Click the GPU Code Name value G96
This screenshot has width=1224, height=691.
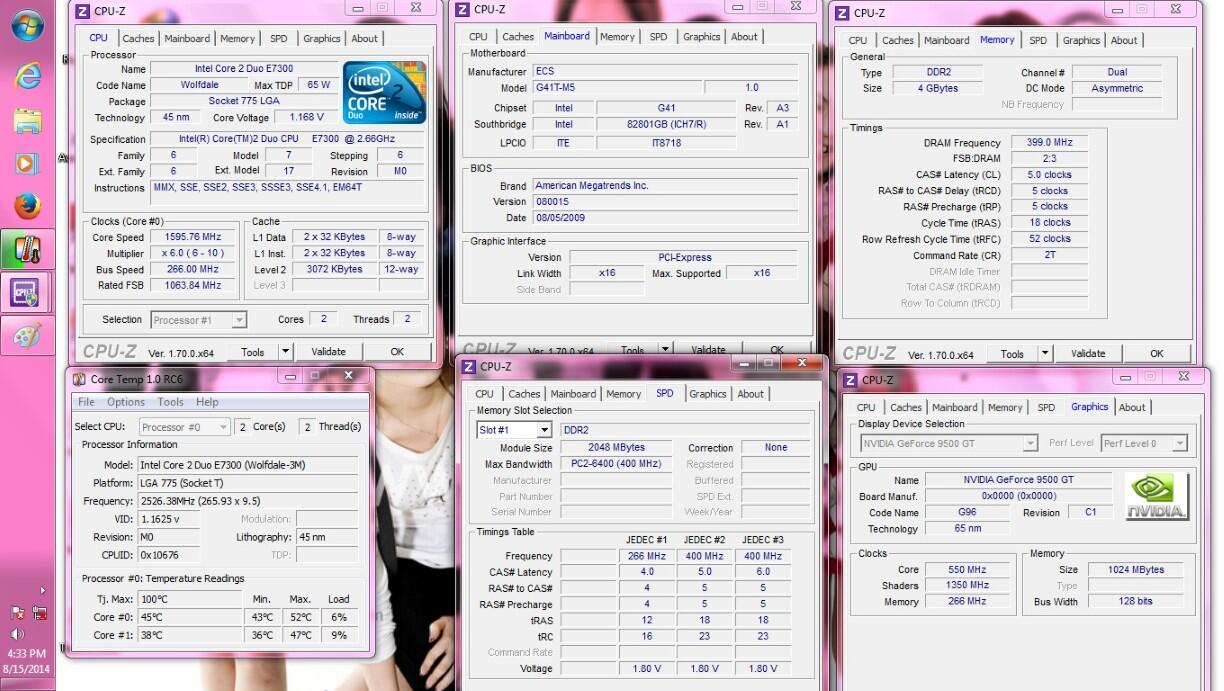pos(969,513)
